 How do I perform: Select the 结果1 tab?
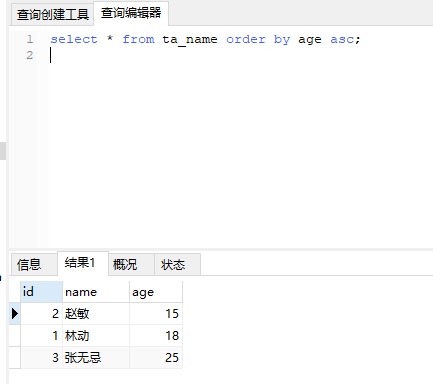point(83,263)
